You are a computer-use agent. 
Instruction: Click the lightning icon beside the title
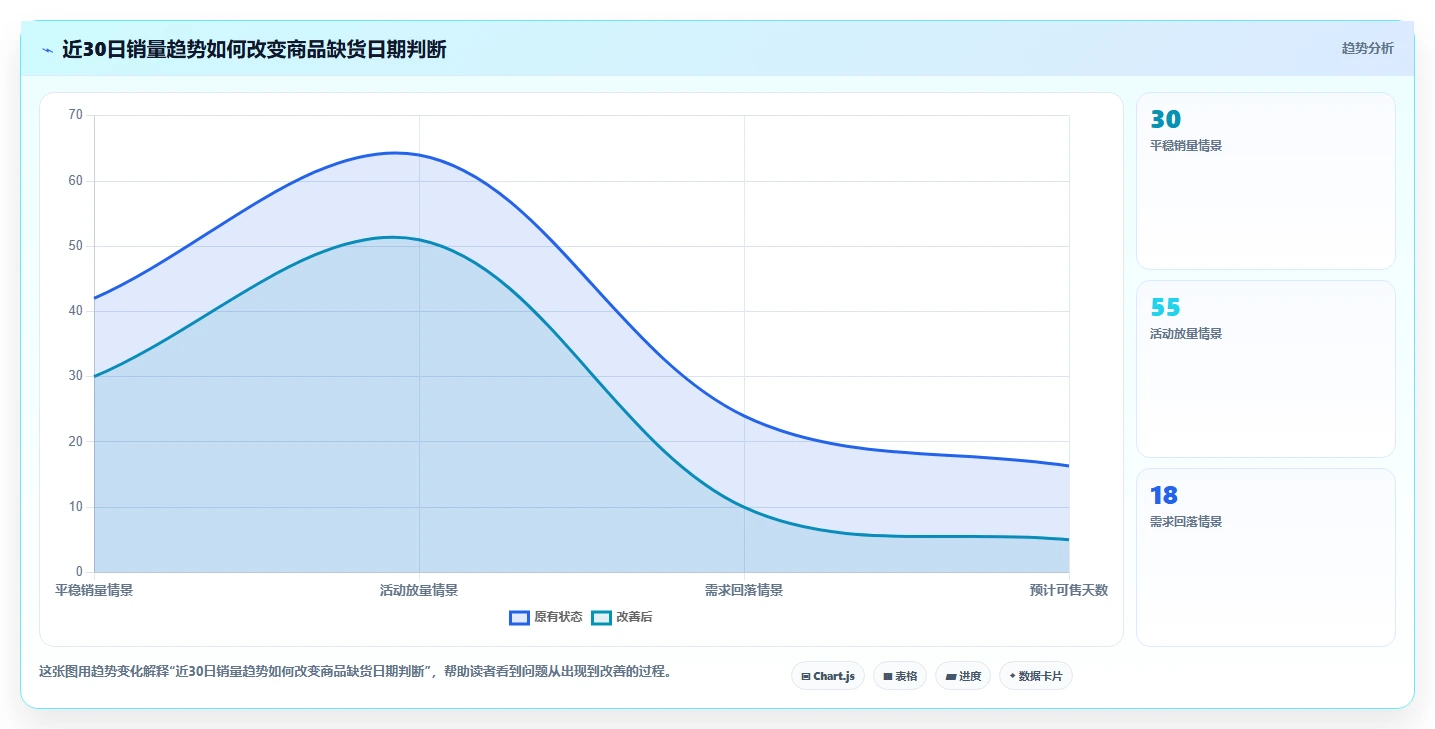tap(48, 49)
